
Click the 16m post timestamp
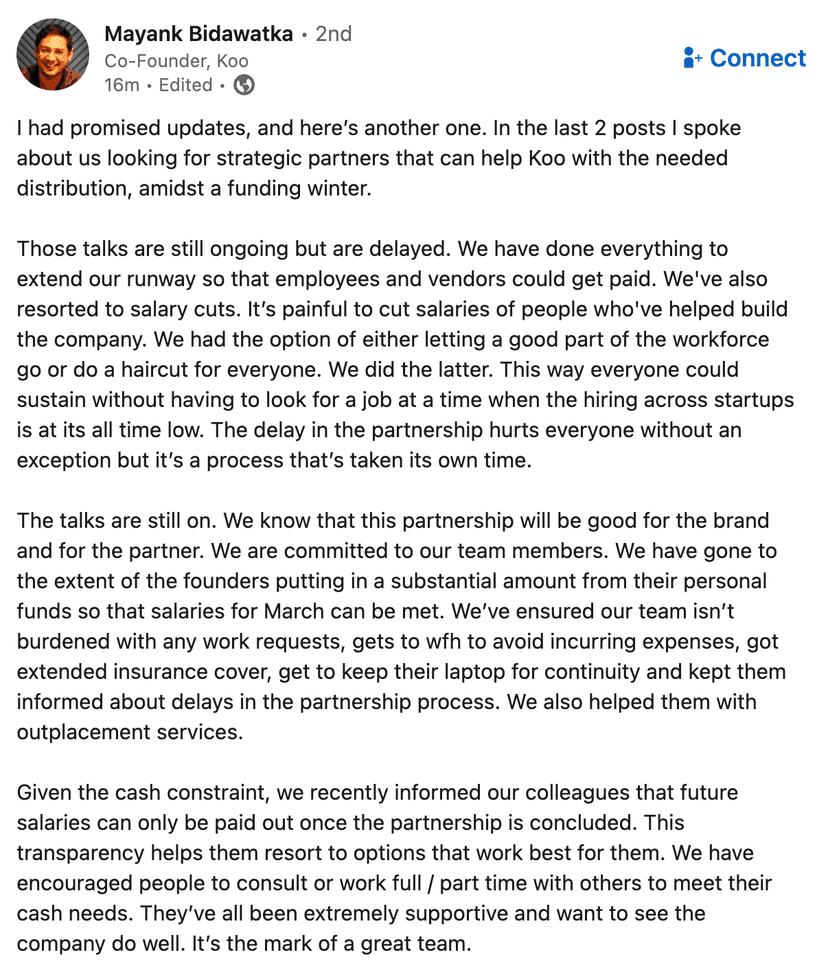[121, 85]
